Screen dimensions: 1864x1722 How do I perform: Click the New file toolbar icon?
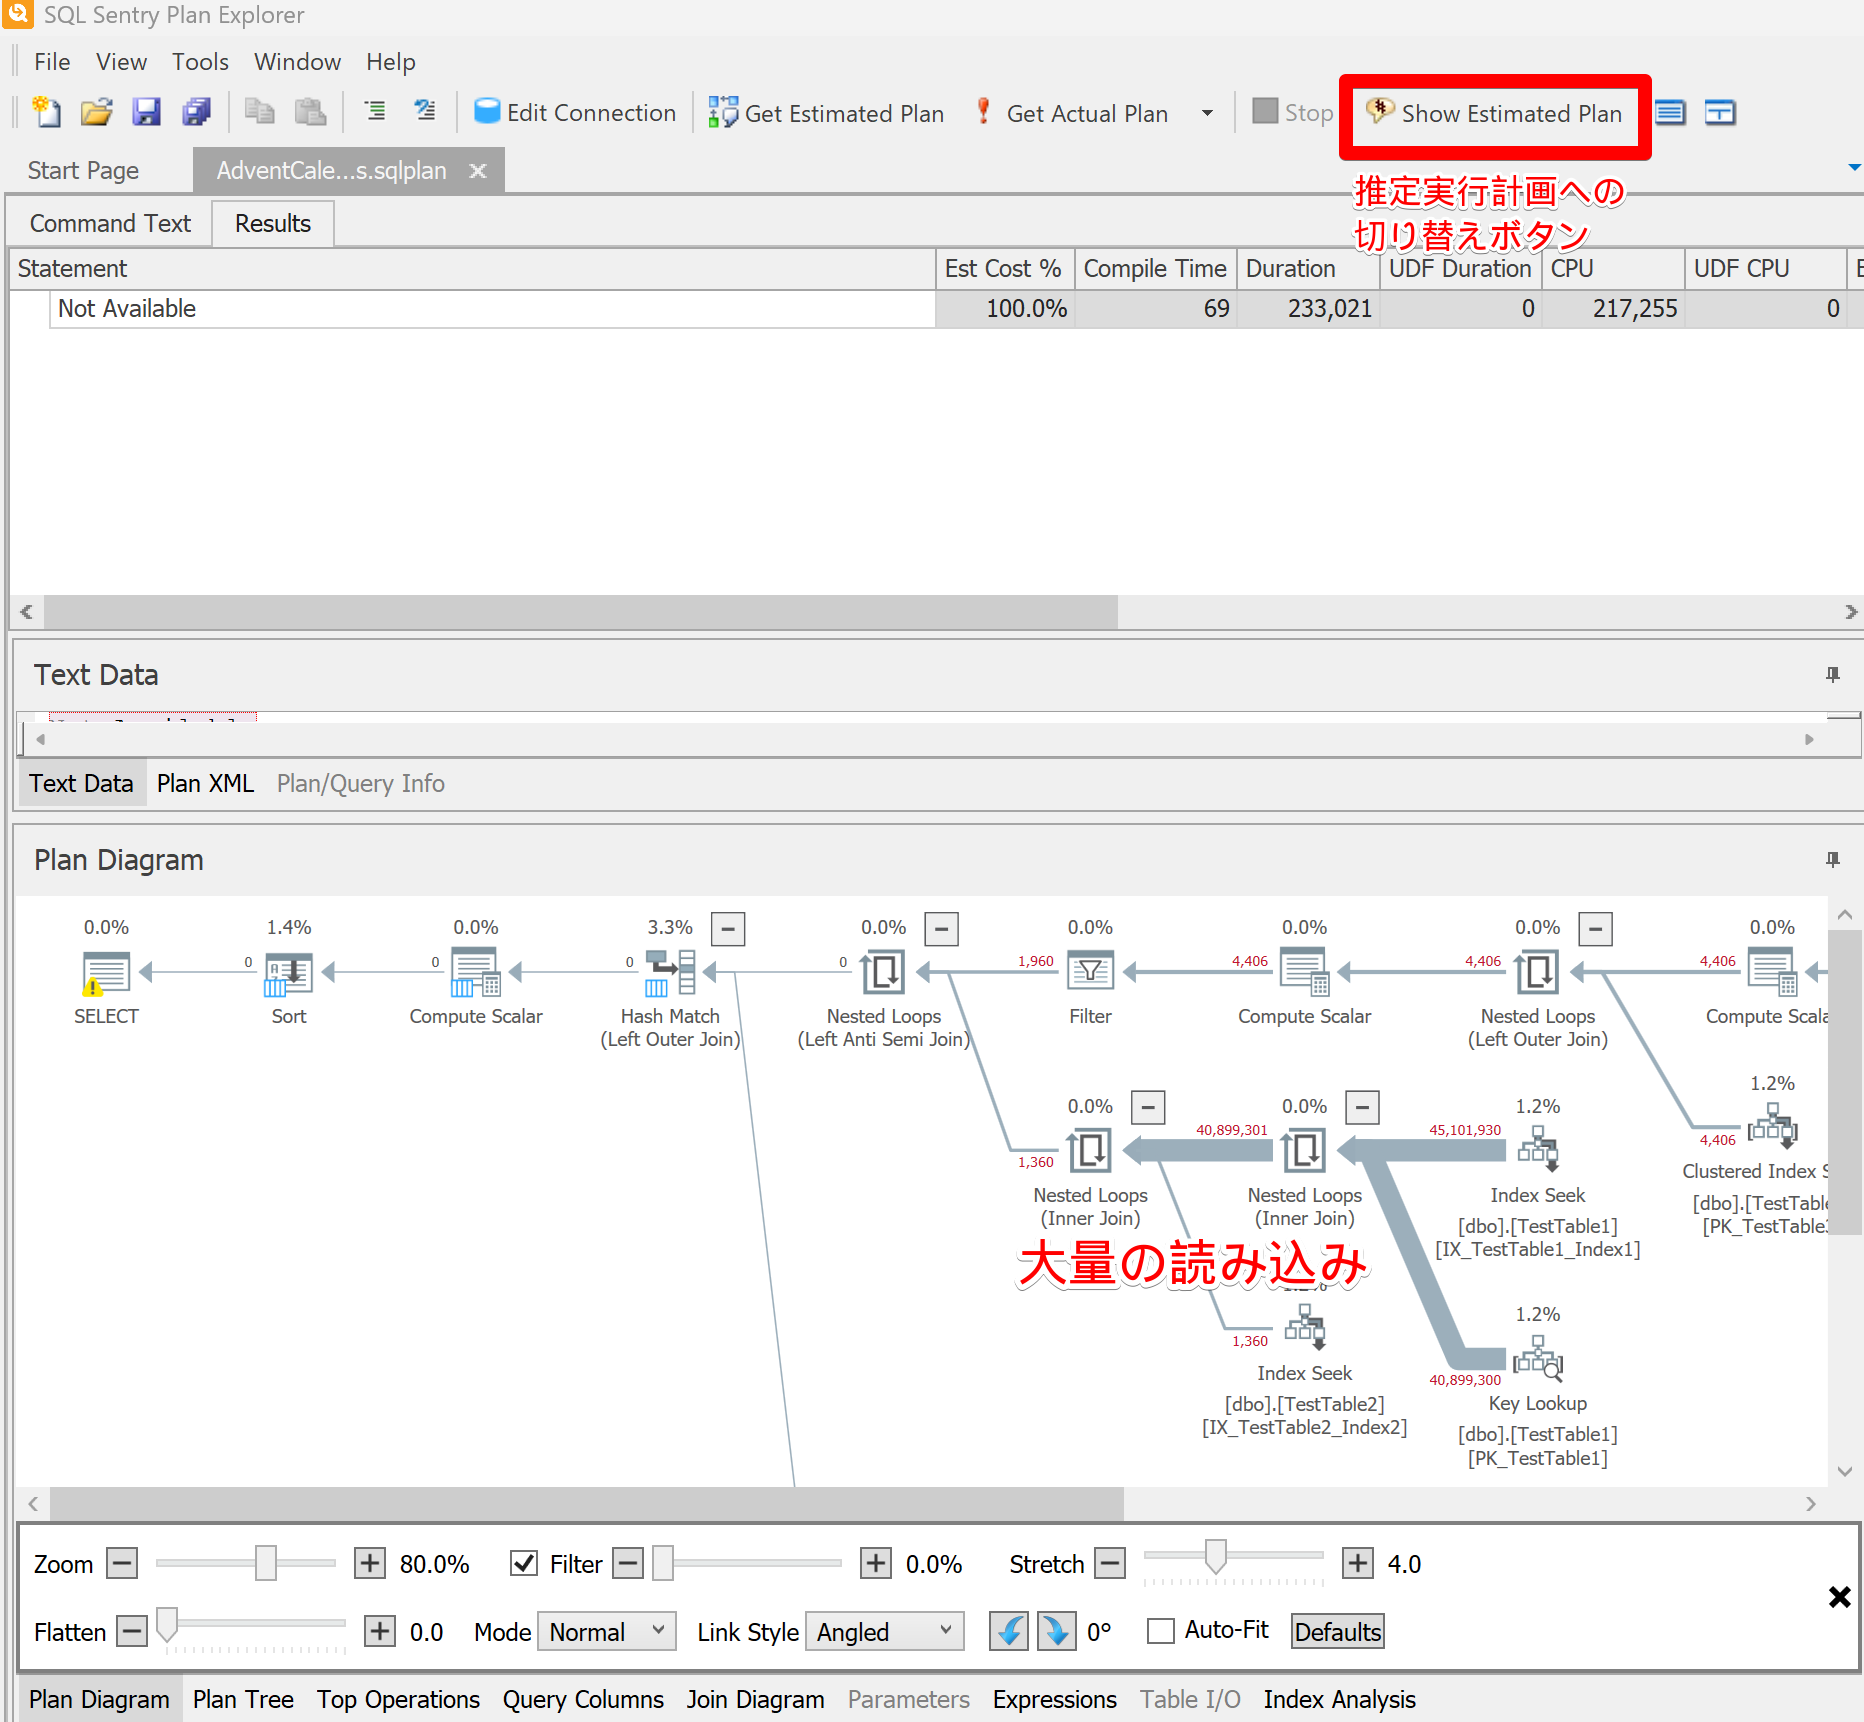click(46, 112)
